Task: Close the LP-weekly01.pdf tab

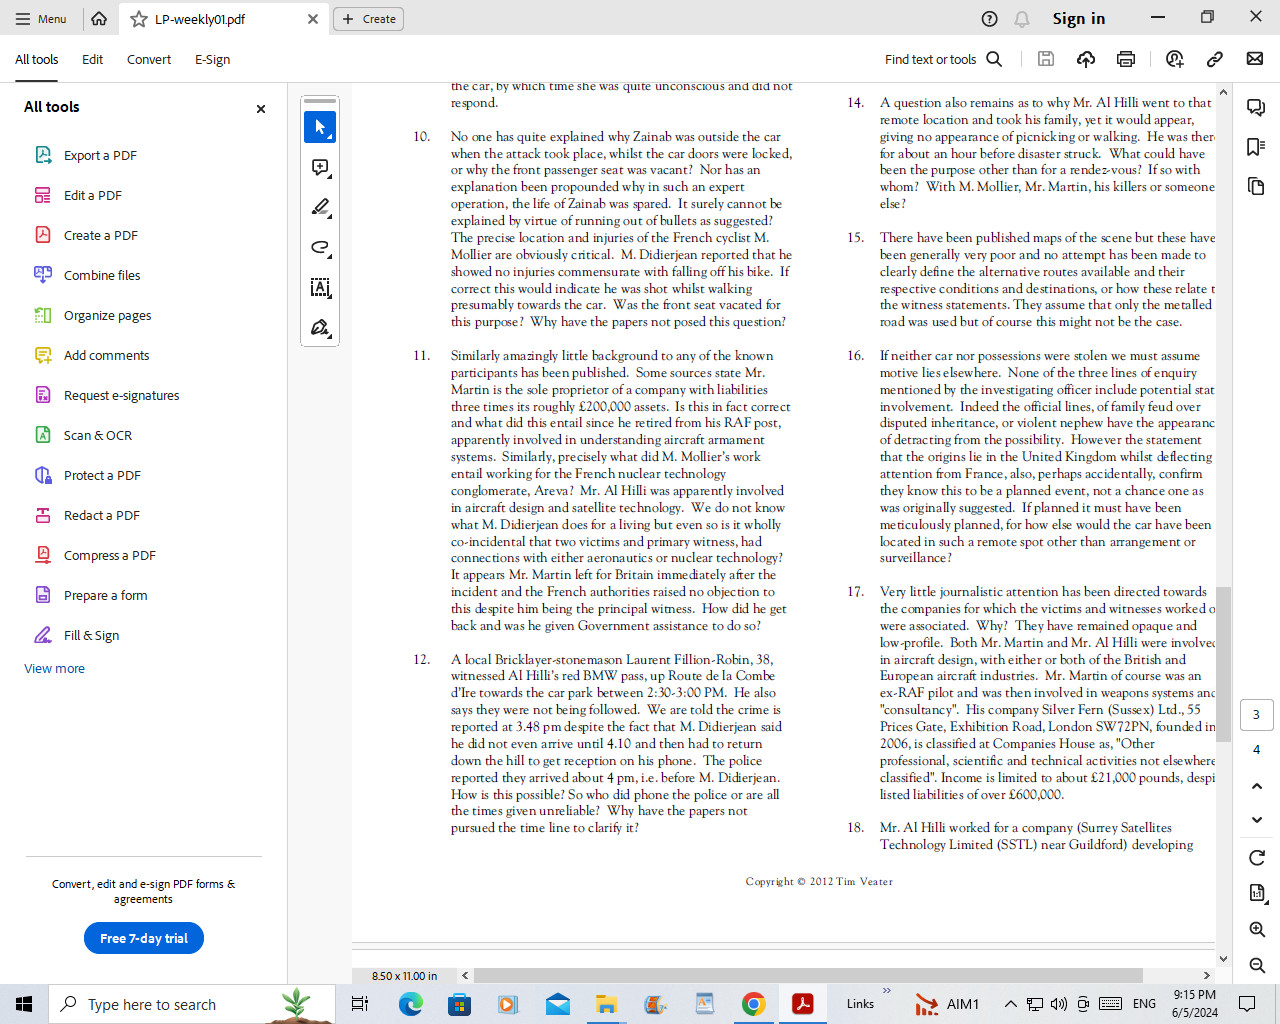Action: coord(313,19)
